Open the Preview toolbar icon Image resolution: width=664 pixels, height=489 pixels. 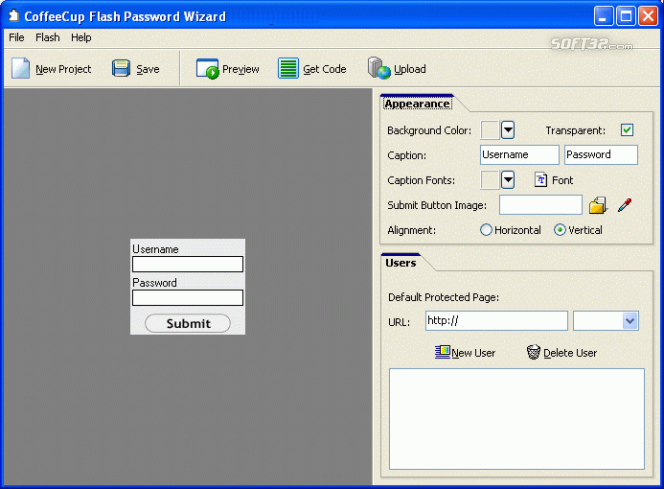click(x=207, y=69)
